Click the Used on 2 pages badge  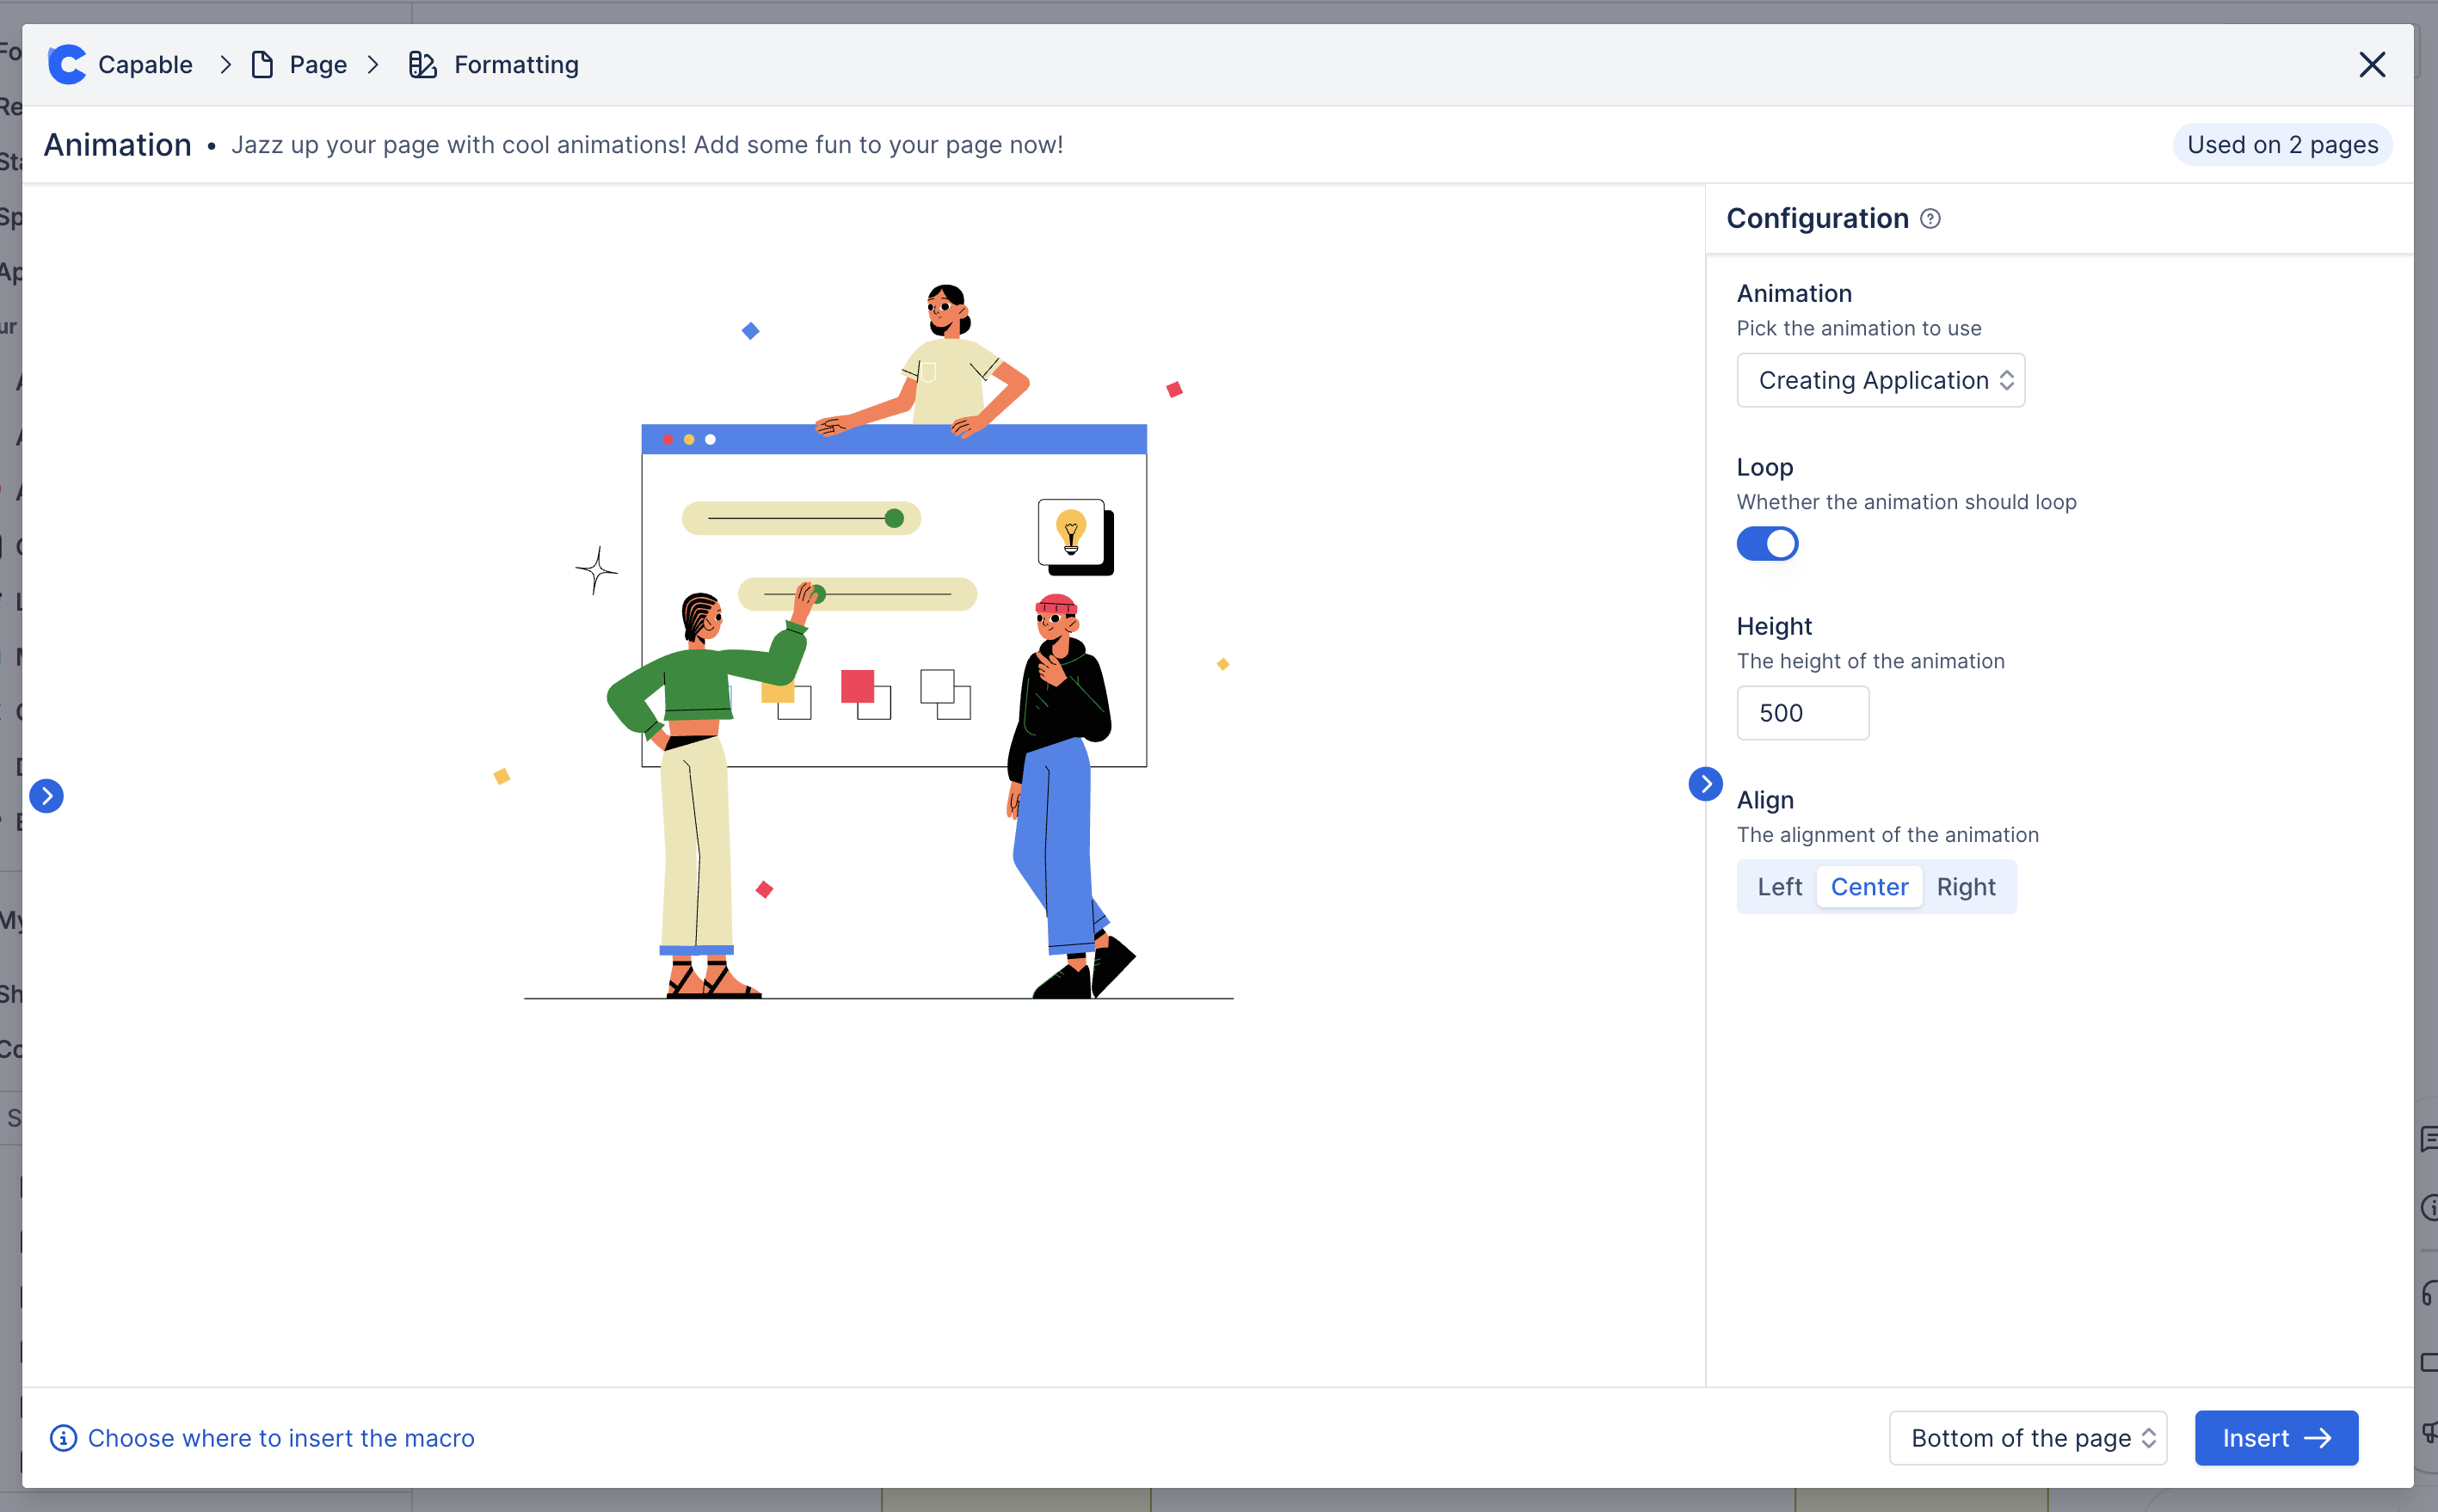[x=2281, y=145]
